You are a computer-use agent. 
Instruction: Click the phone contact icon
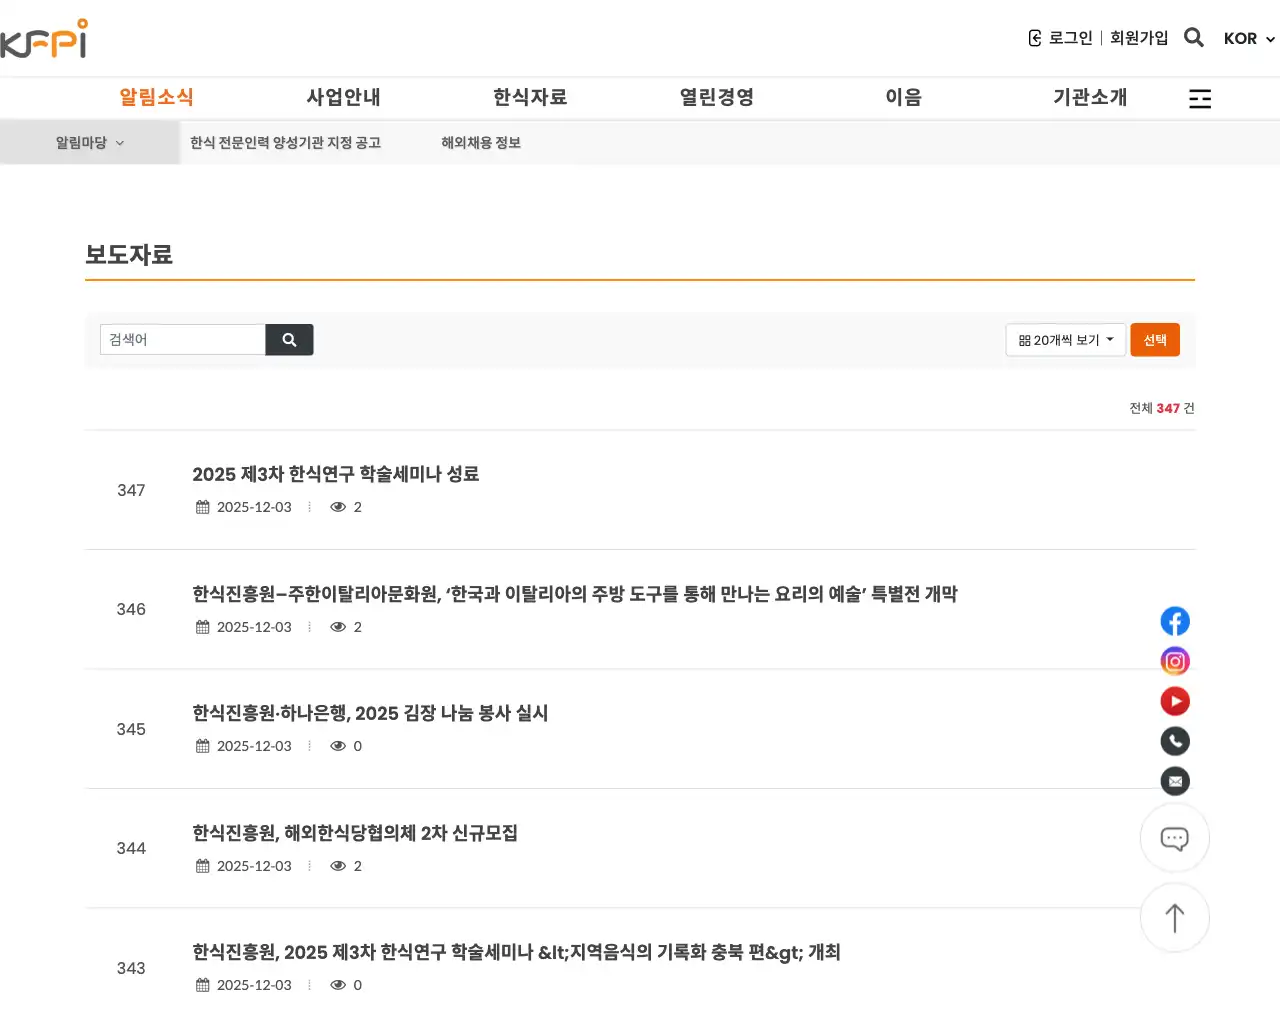pos(1175,741)
